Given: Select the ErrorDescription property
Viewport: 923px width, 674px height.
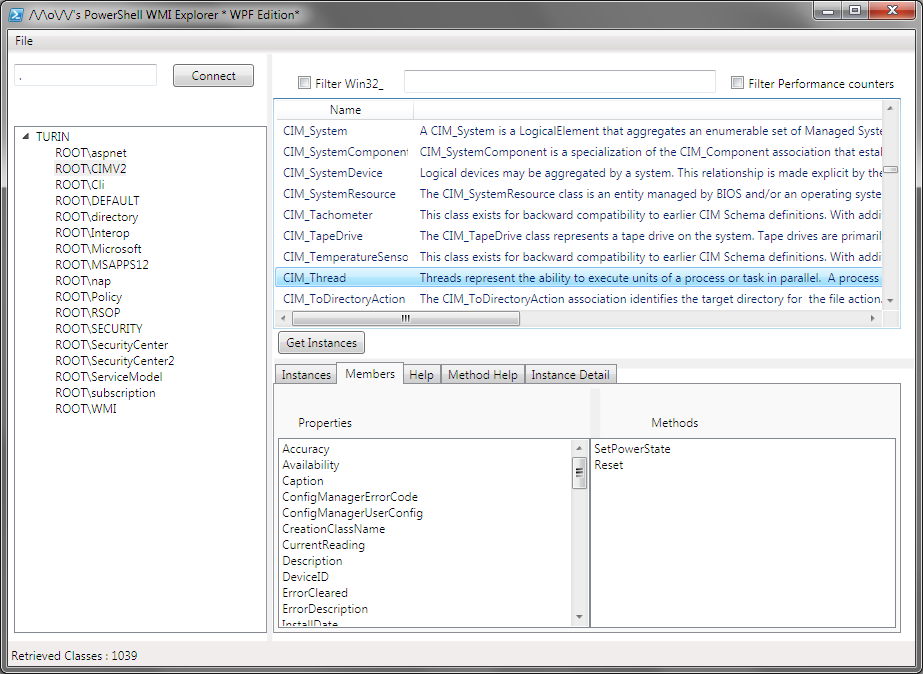Looking at the screenshot, I should pos(325,609).
